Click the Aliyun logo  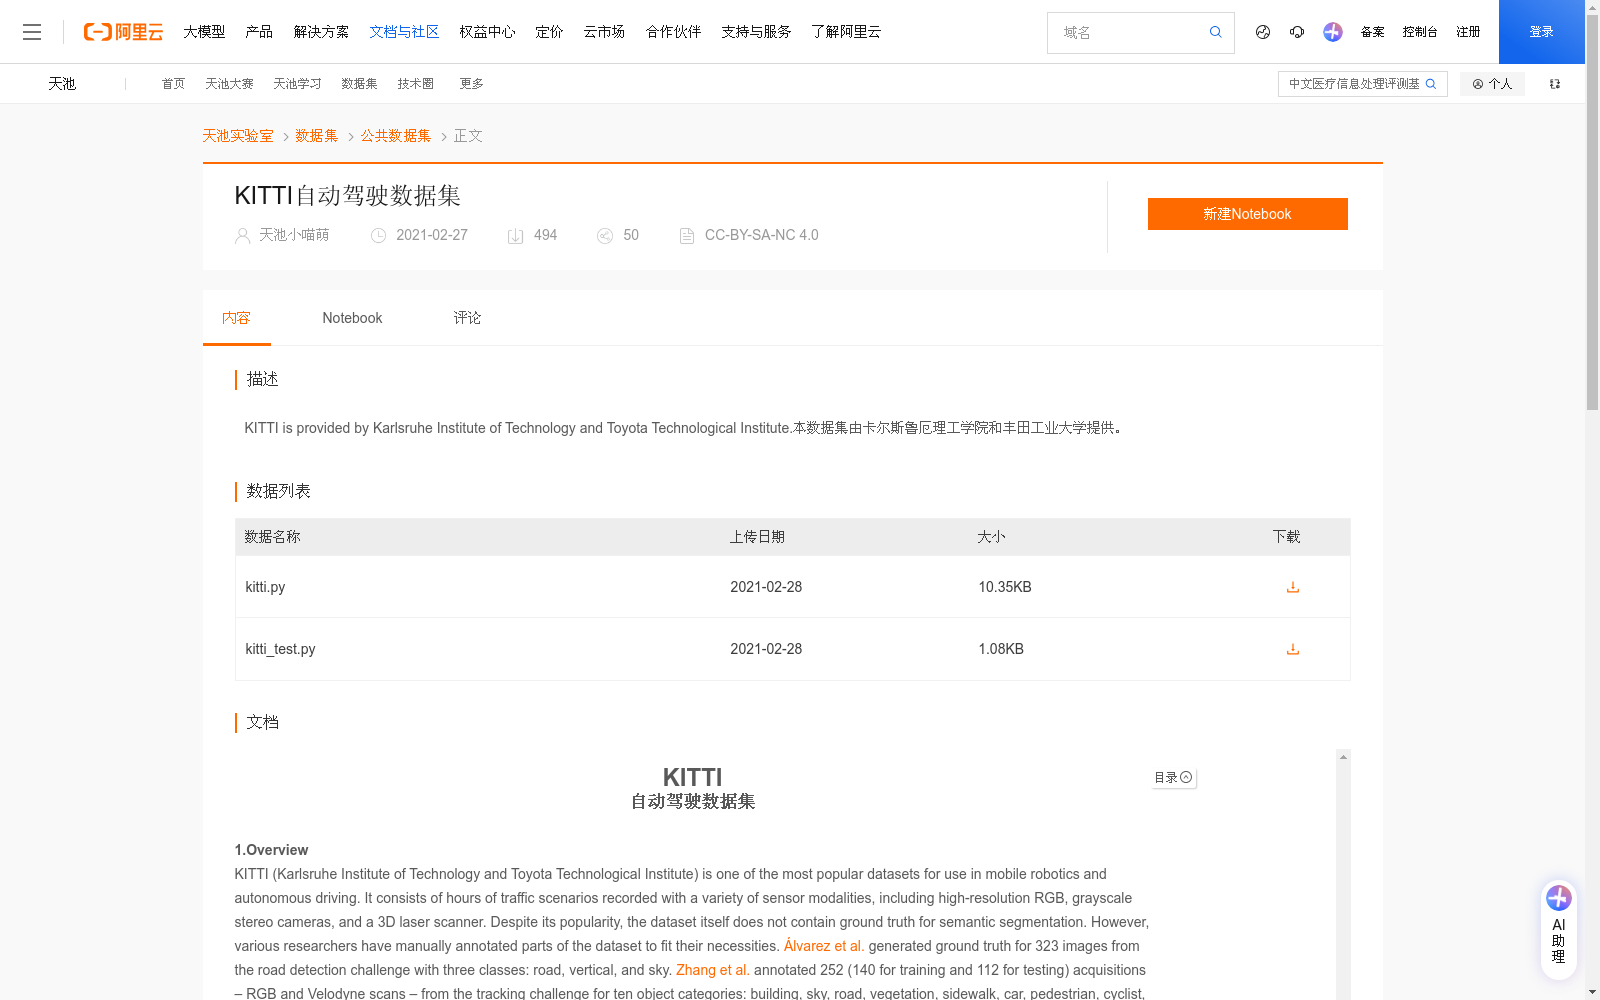pyautogui.click(x=123, y=32)
